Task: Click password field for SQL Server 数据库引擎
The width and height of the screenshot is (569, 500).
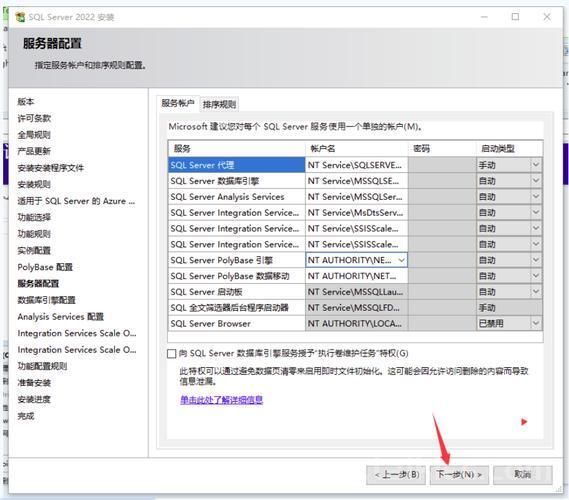Action: tap(442, 181)
